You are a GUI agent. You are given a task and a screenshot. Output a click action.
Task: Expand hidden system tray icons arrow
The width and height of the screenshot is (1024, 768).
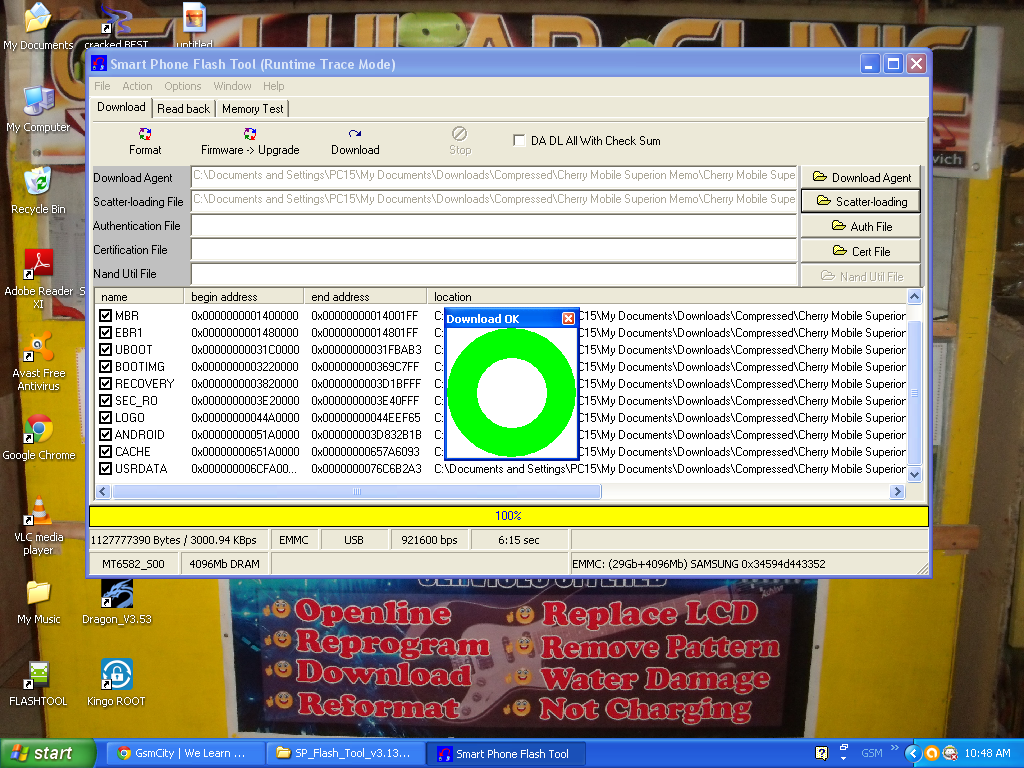(x=913, y=753)
